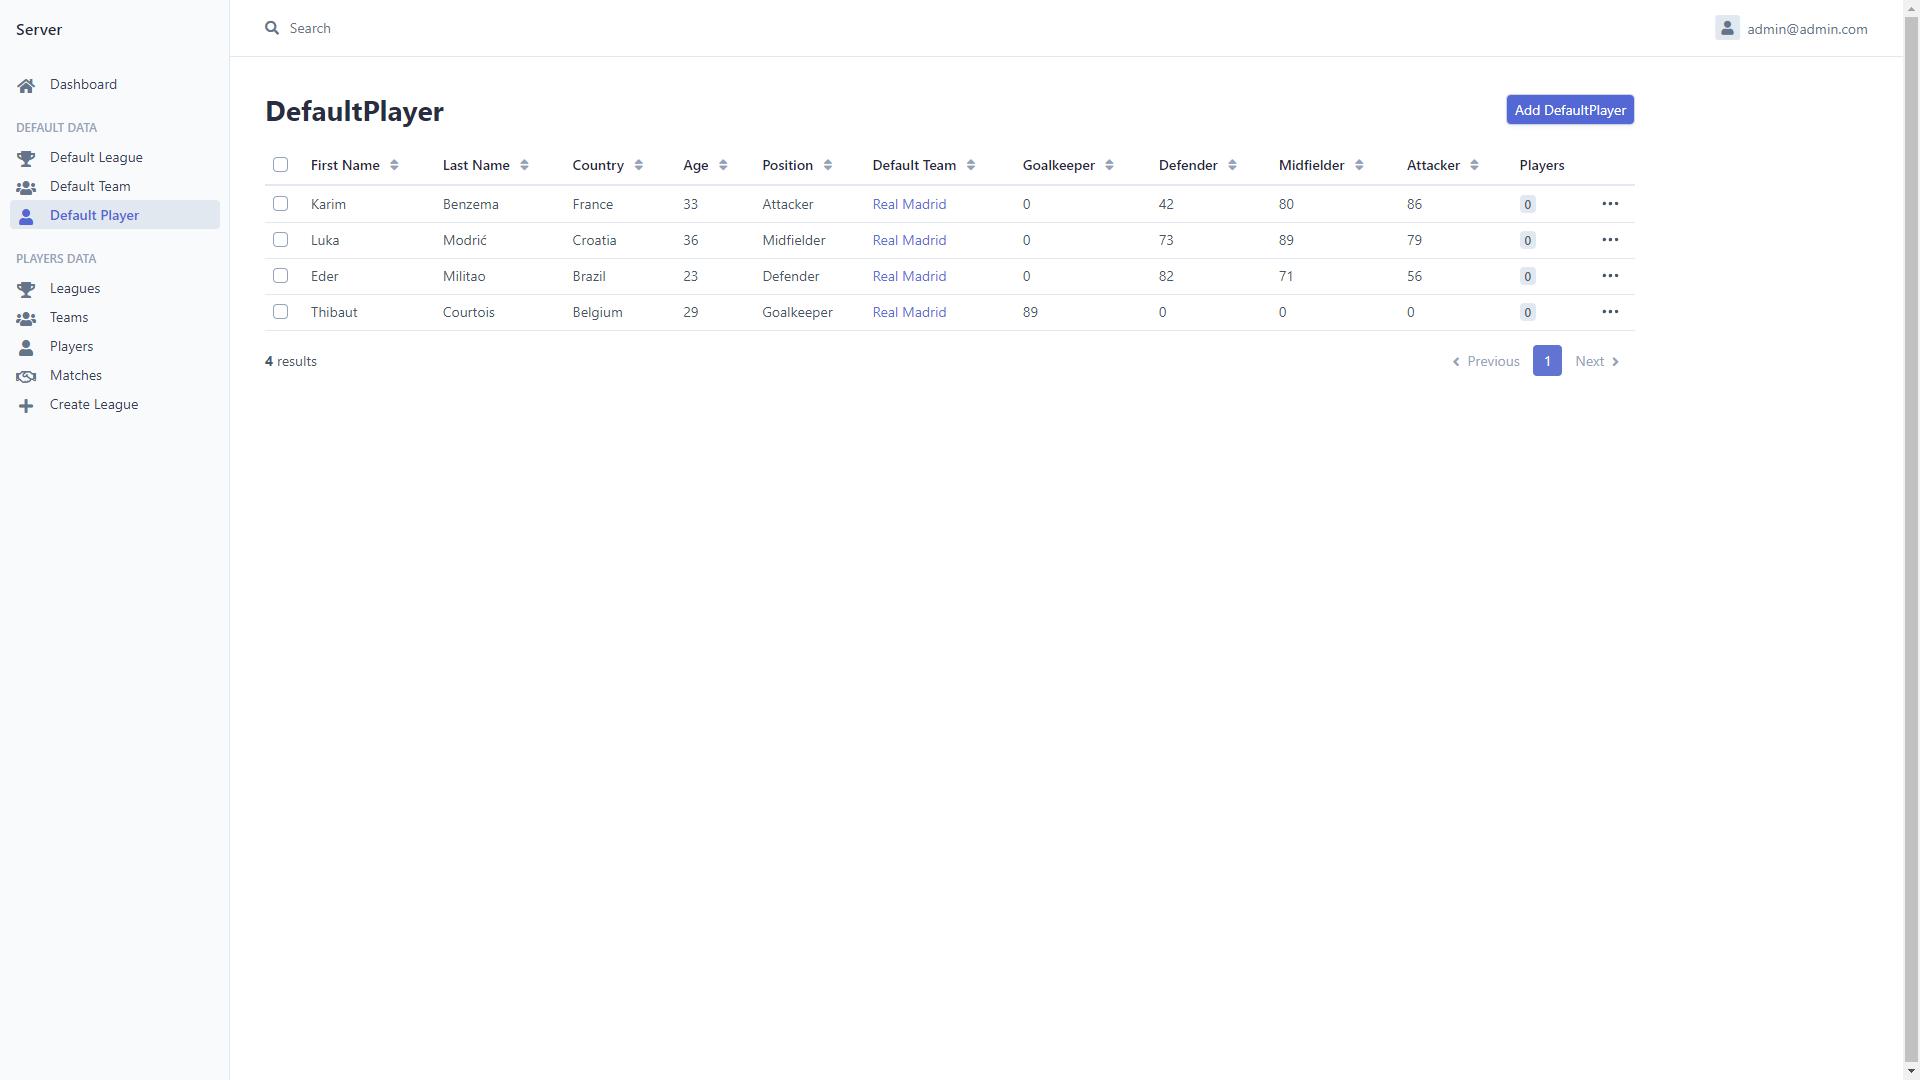Click the Add DefaultPlayer button
The height and width of the screenshot is (1080, 1920).
click(1570, 110)
